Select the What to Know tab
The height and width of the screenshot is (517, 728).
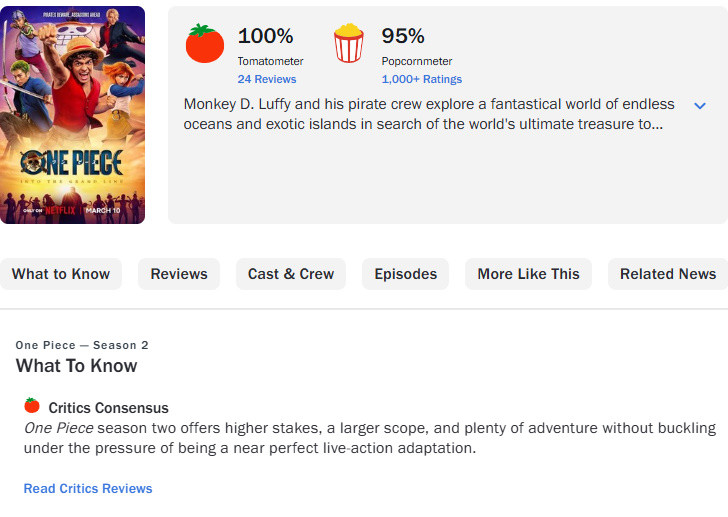click(x=61, y=274)
